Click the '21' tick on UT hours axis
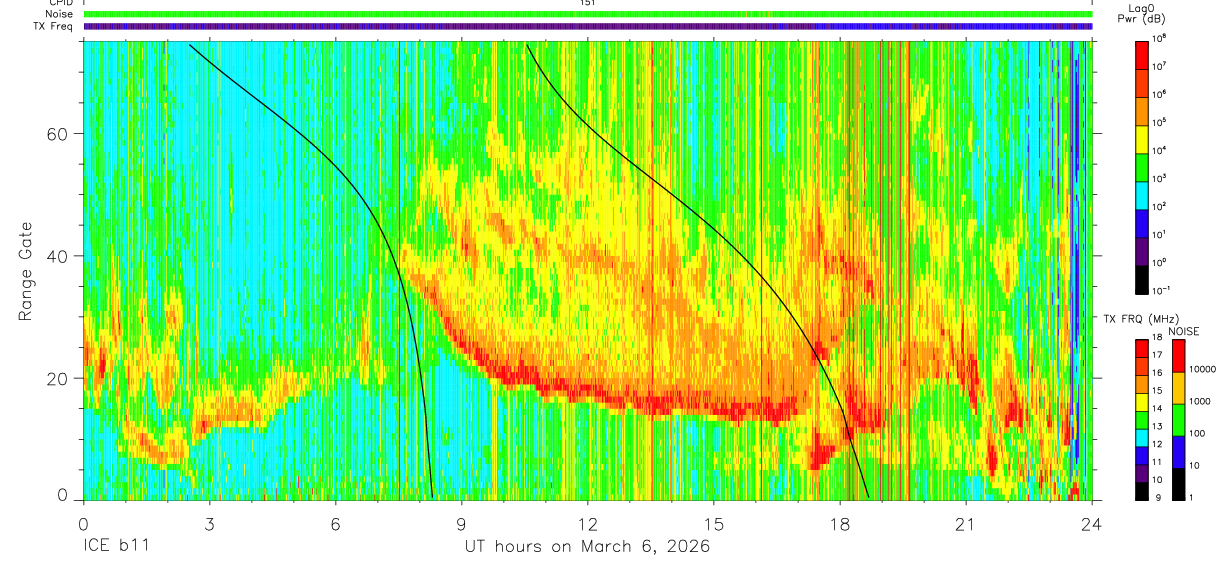 (965, 523)
